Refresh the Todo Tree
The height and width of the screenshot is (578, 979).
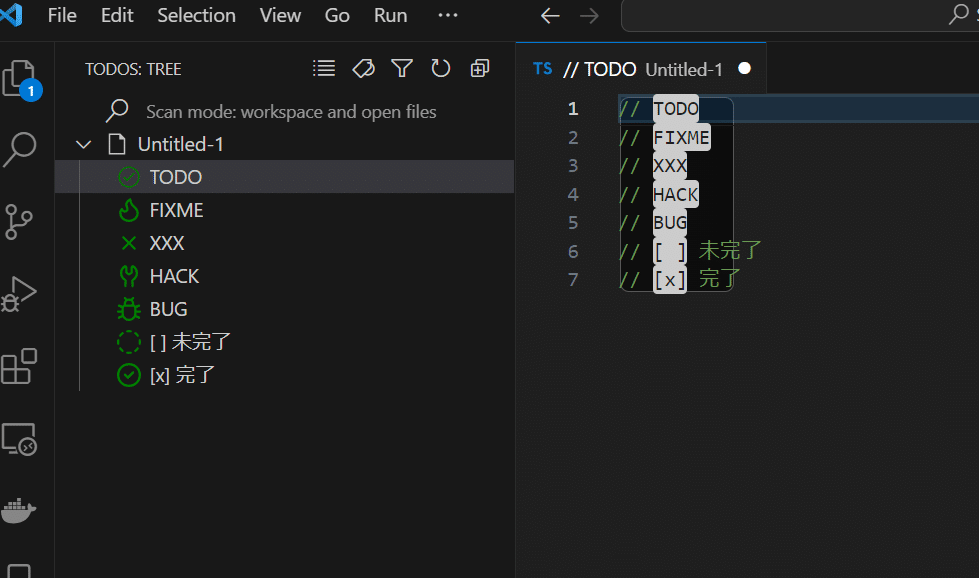click(x=441, y=68)
